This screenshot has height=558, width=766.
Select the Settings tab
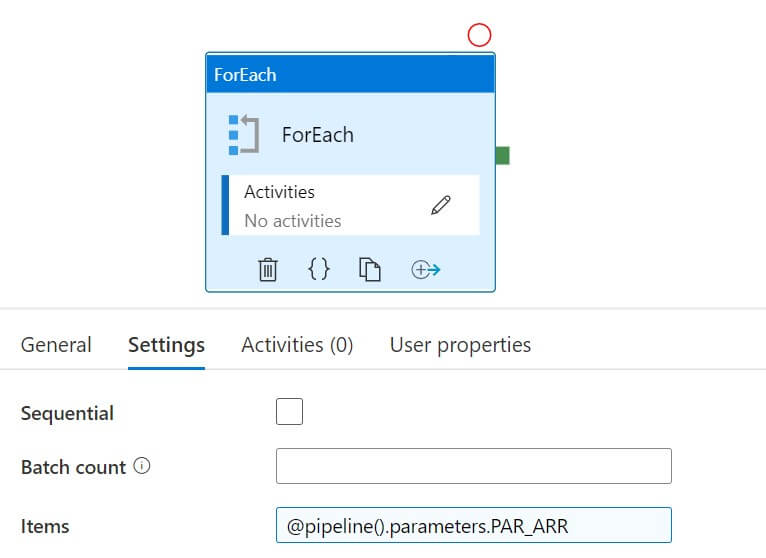coord(166,345)
